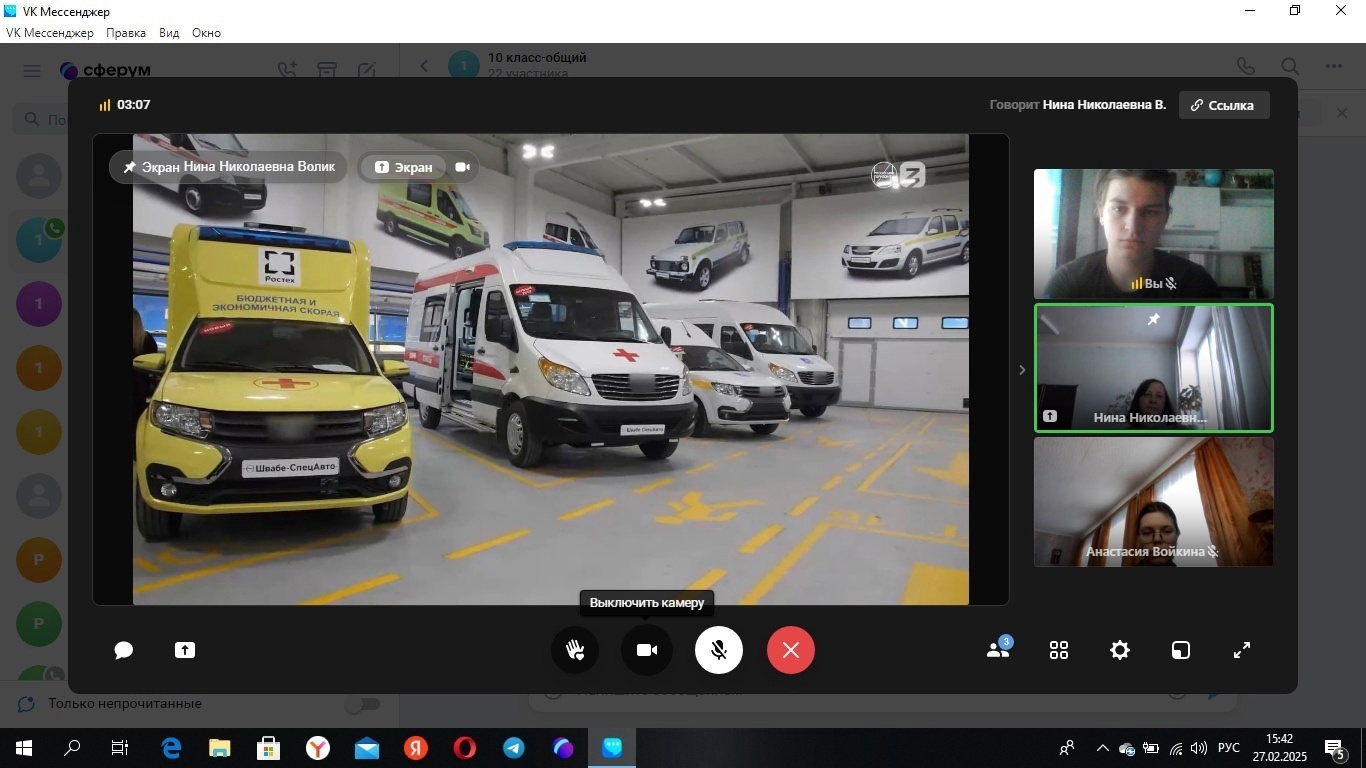The height and width of the screenshot is (768, 1366).
Task: Turn off the camera with the video button
Action: tap(647, 650)
